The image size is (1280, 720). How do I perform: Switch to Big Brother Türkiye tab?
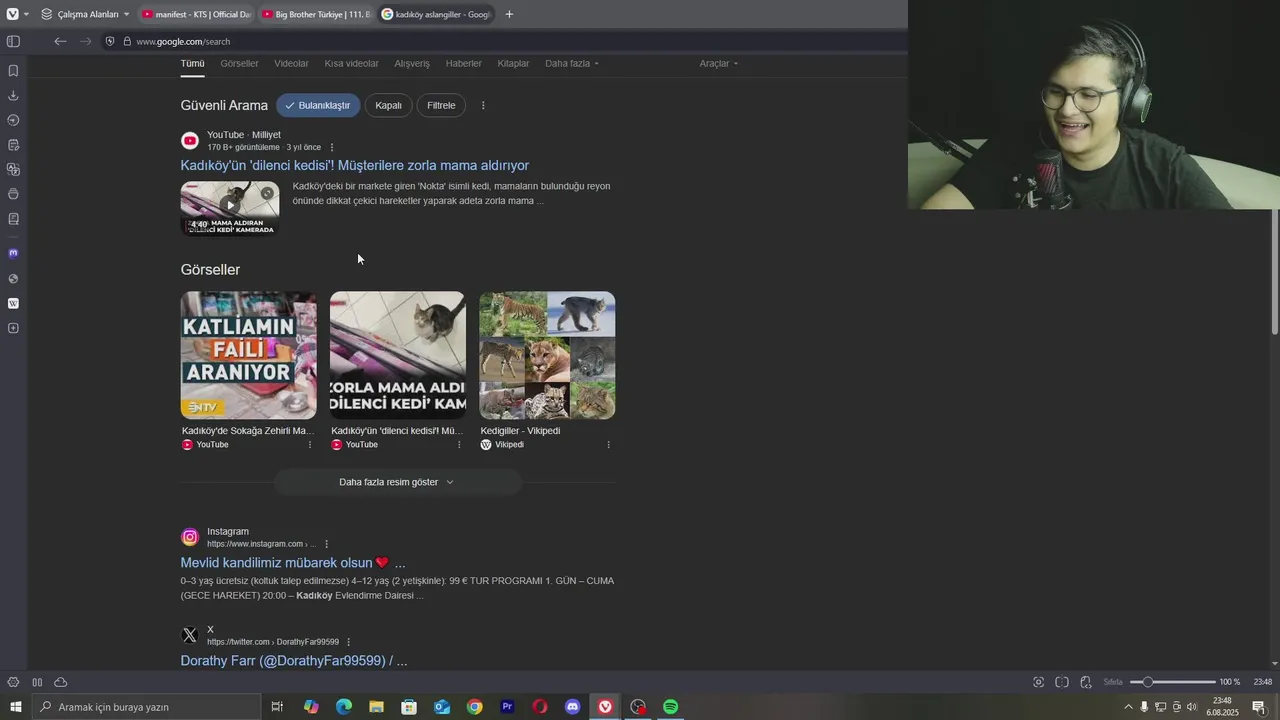point(315,14)
